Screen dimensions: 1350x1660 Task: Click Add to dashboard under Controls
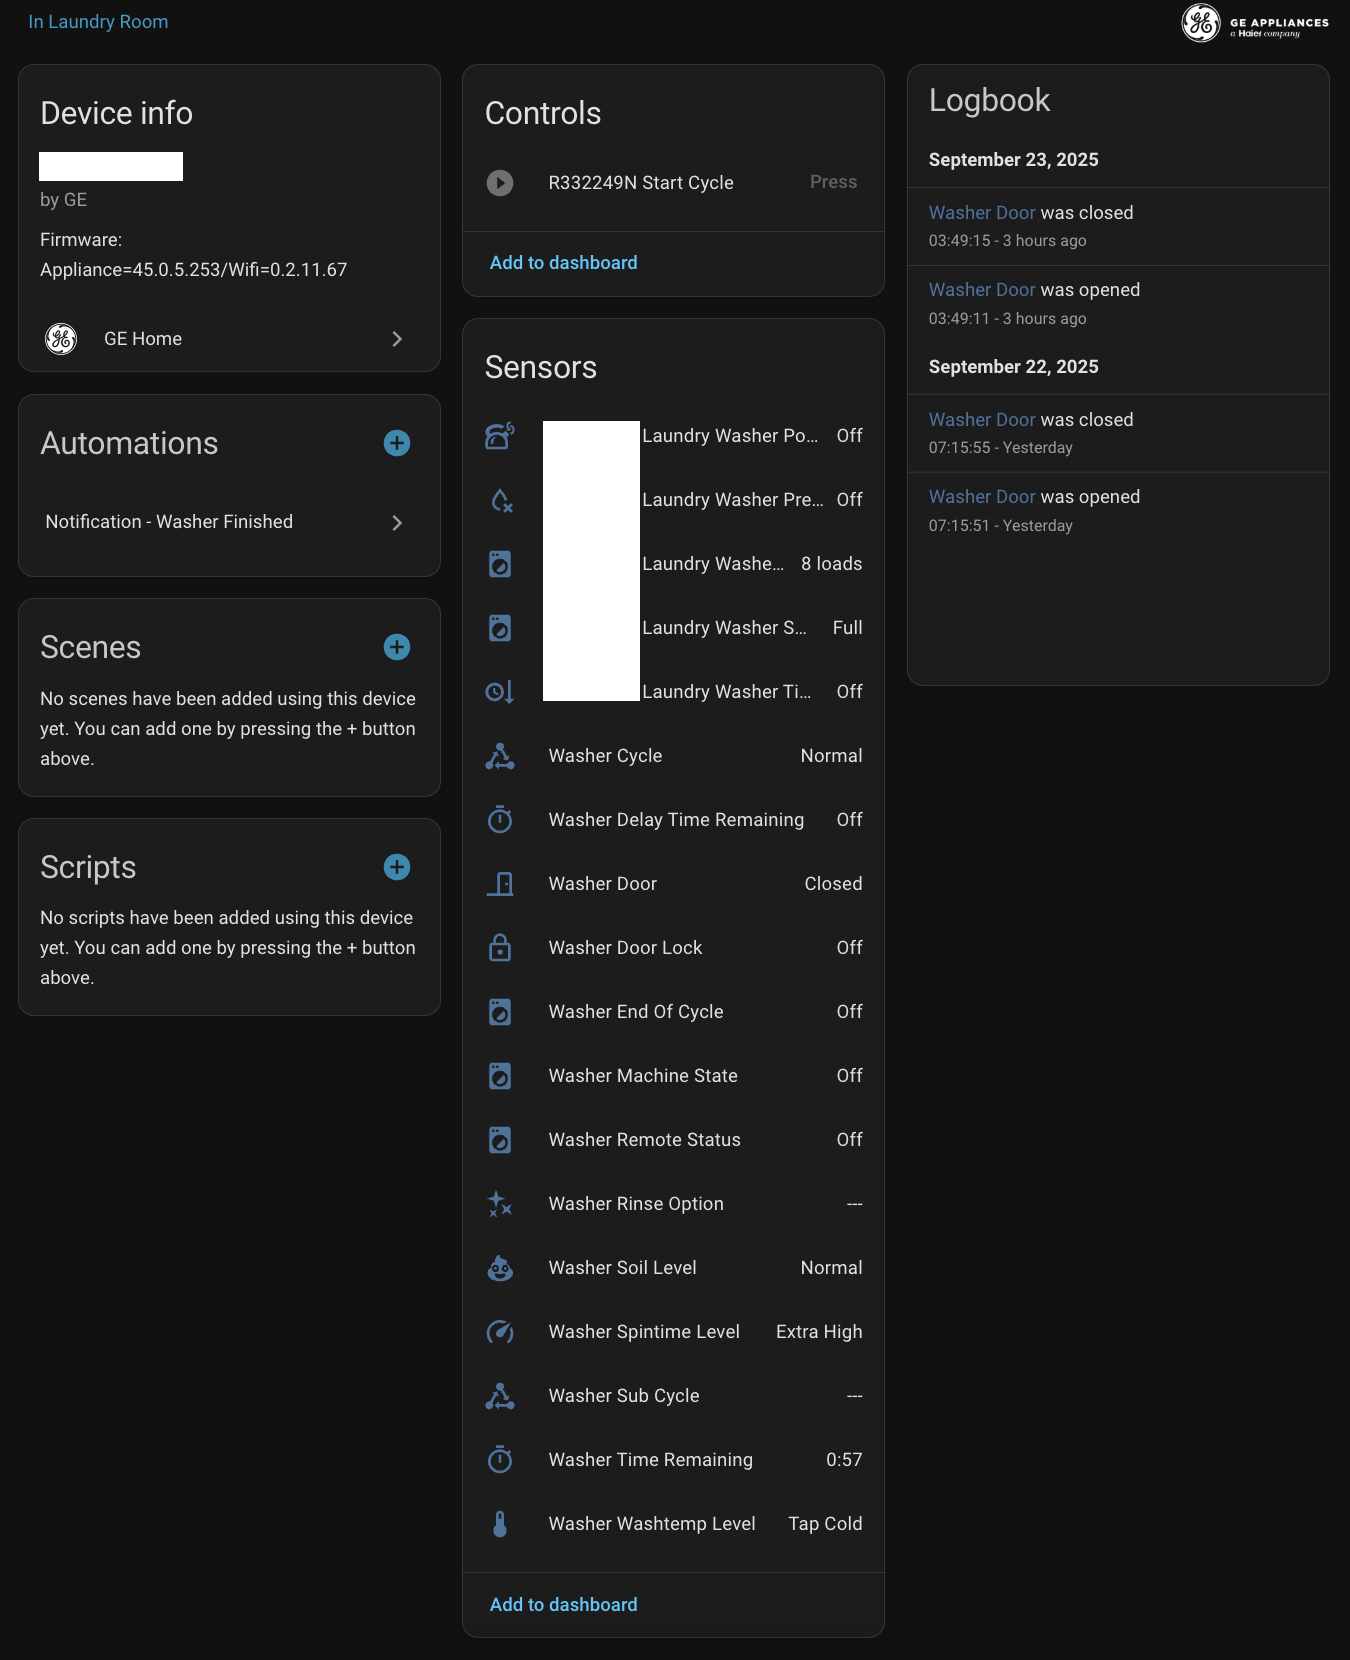563,263
